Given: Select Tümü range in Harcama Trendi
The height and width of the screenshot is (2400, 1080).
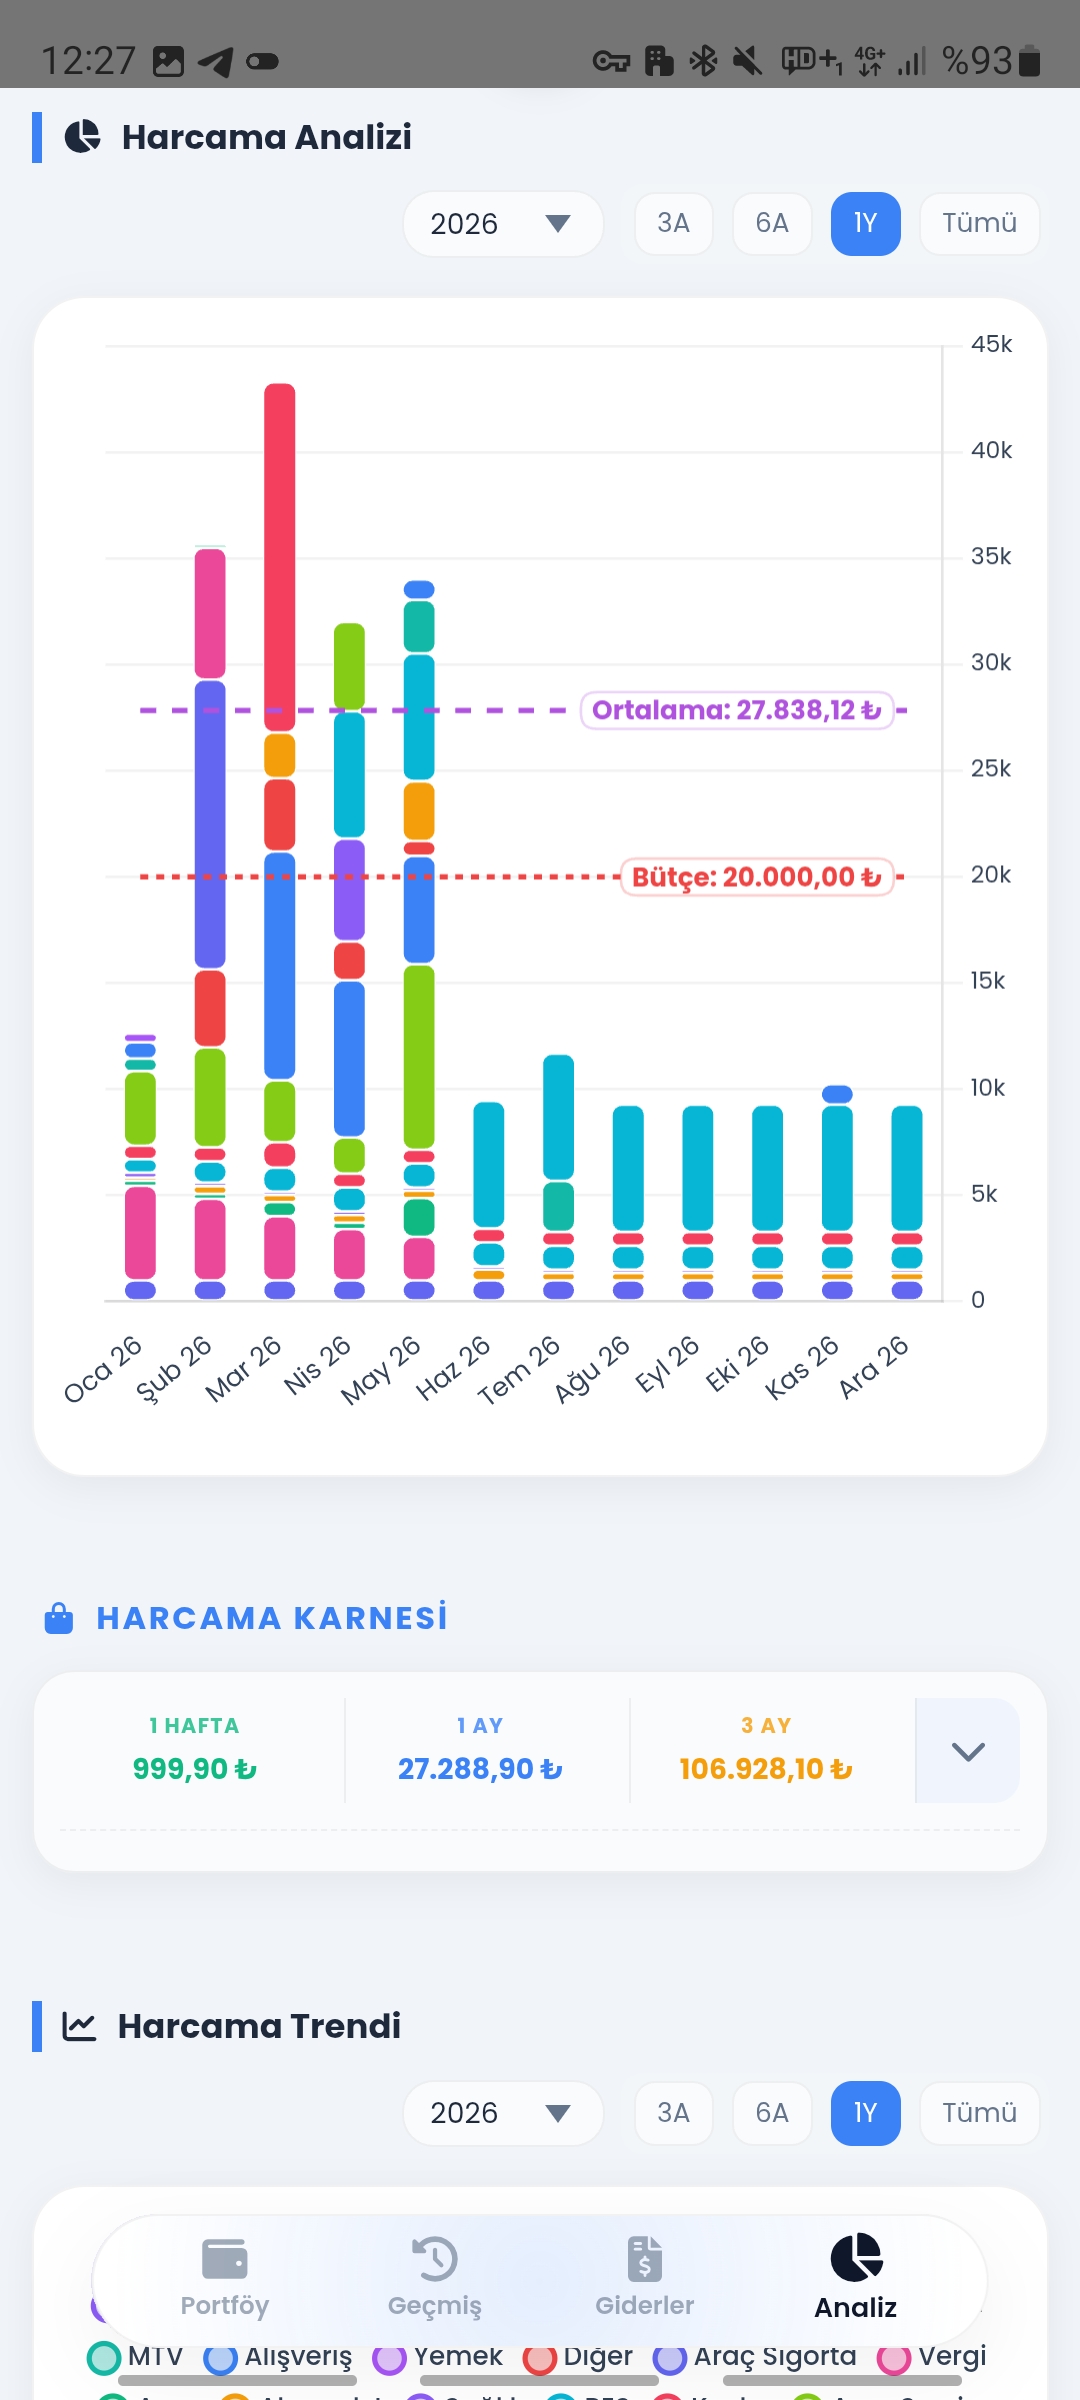Looking at the screenshot, I should click(x=980, y=2113).
